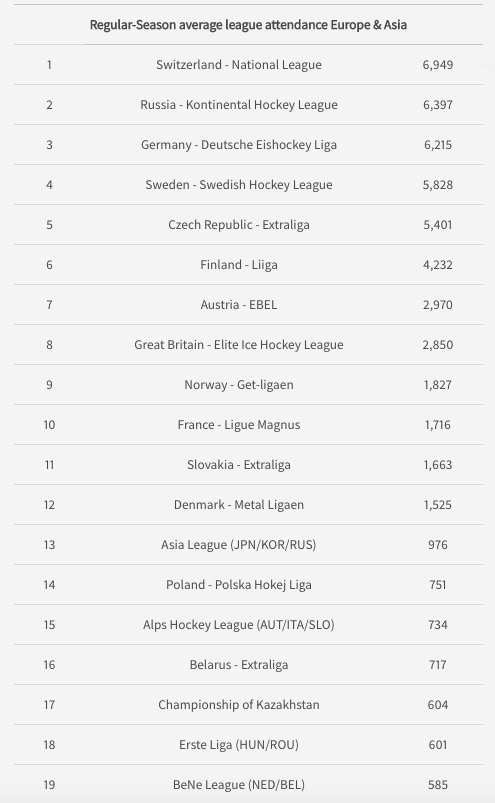Click the Finland - Liiga row

(x=248, y=264)
